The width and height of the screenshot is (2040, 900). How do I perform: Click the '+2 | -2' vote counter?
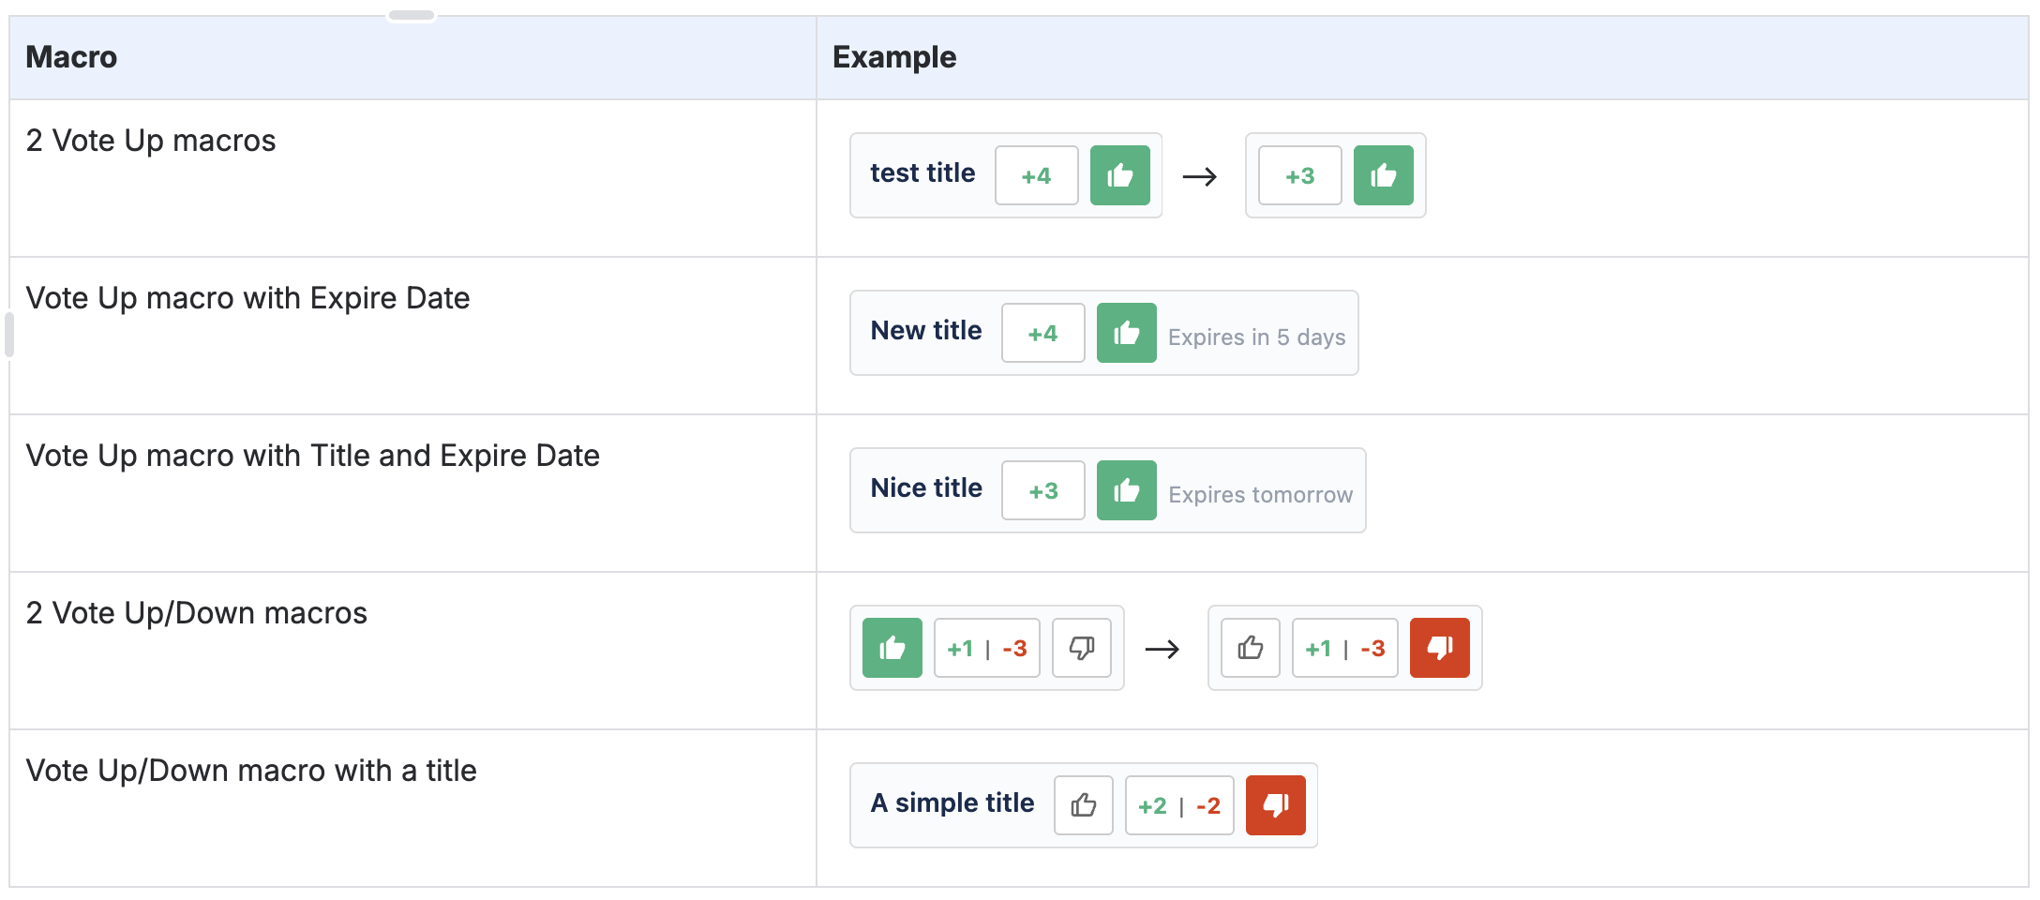(1179, 805)
